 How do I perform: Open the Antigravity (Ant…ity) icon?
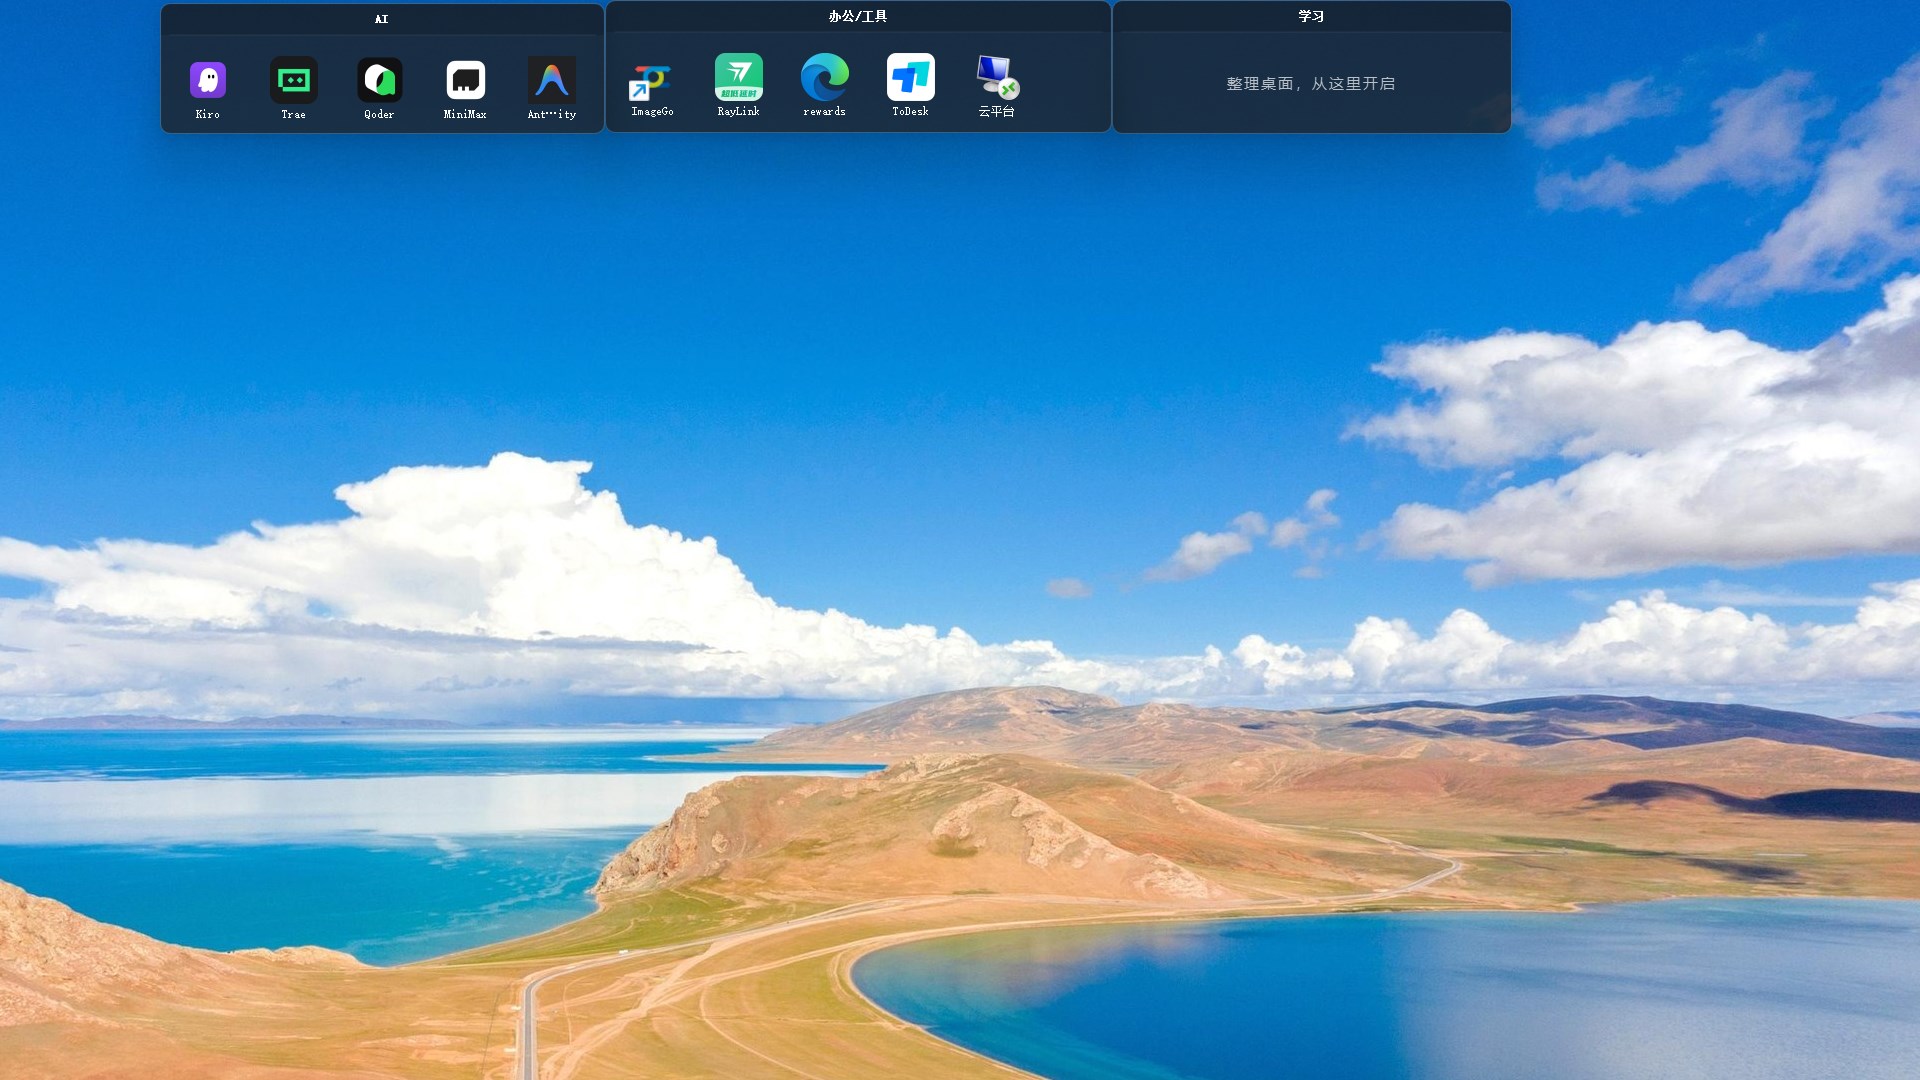551,80
